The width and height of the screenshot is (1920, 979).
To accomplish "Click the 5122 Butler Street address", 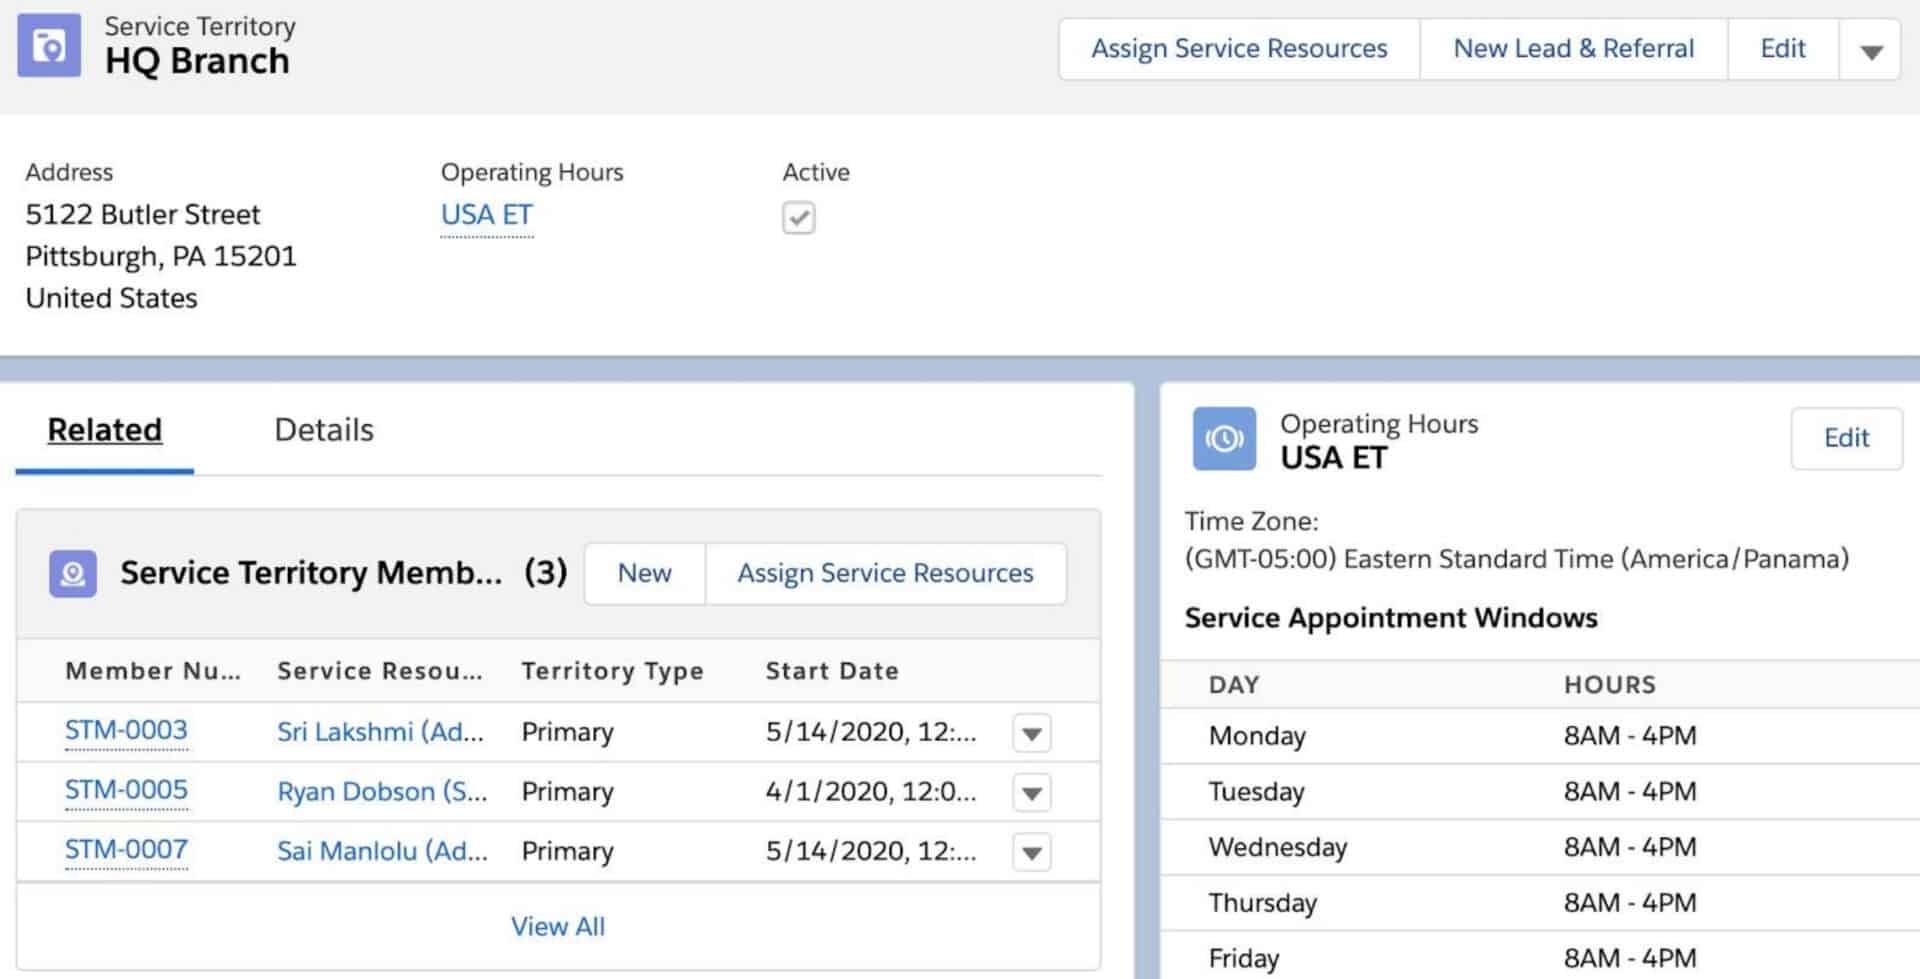I will tap(142, 215).
